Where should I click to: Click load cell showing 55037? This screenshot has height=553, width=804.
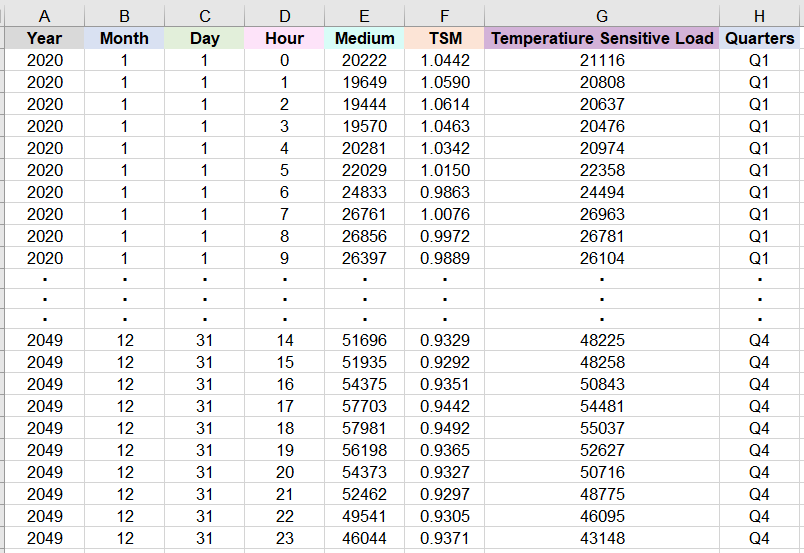pos(602,428)
